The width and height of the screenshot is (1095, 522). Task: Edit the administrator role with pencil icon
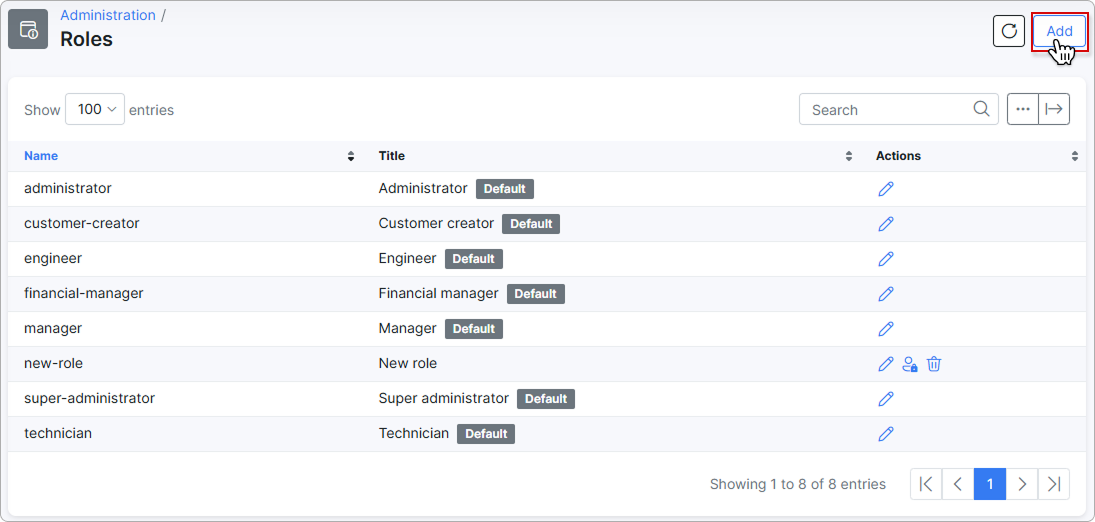pyautogui.click(x=885, y=189)
